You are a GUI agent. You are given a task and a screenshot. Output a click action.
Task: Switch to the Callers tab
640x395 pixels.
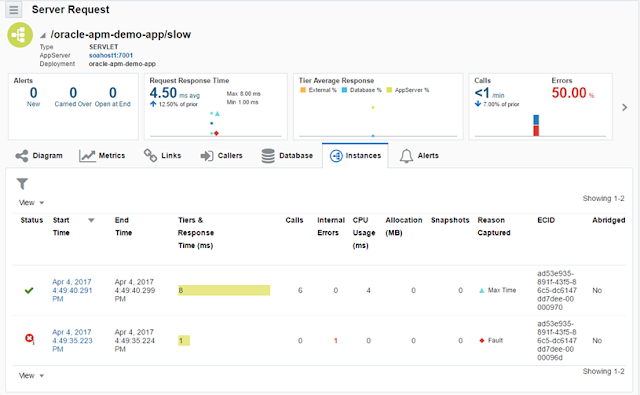pyautogui.click(x=222, y=156)
